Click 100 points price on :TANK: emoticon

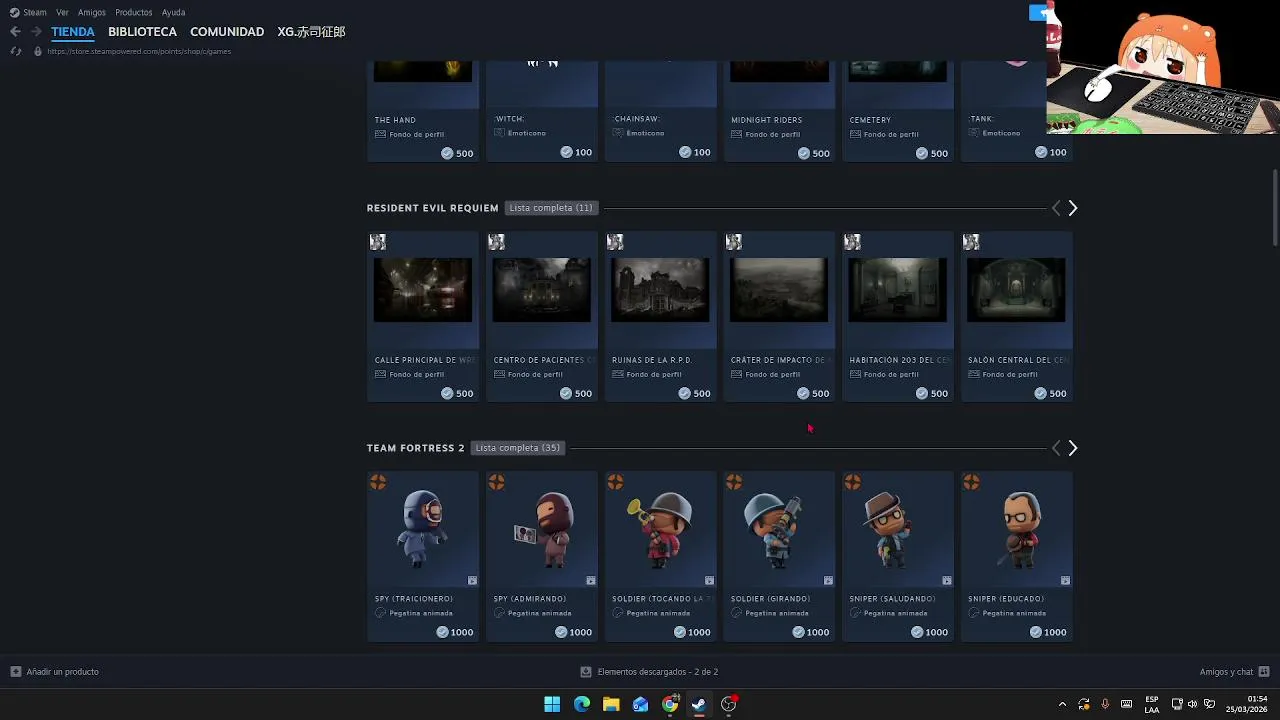coord(1050,152)
